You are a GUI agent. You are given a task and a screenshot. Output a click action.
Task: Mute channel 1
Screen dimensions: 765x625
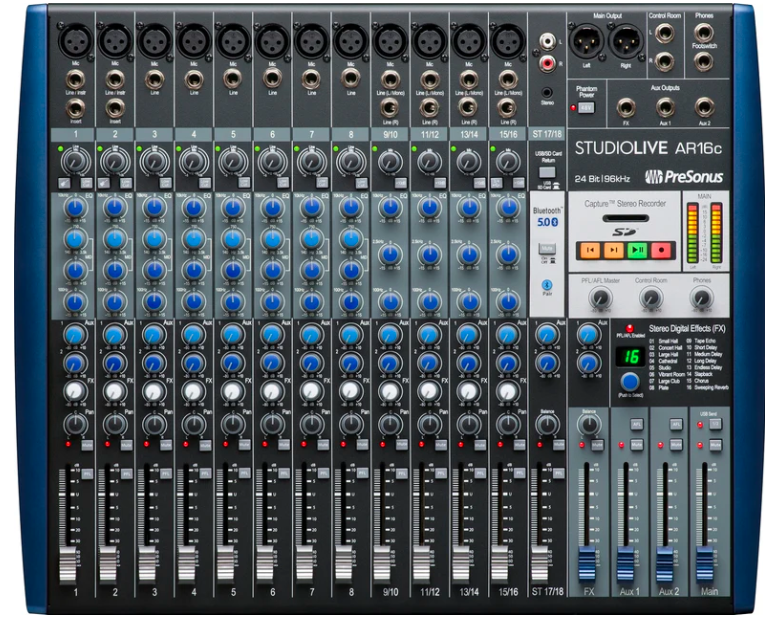(87, 445)
